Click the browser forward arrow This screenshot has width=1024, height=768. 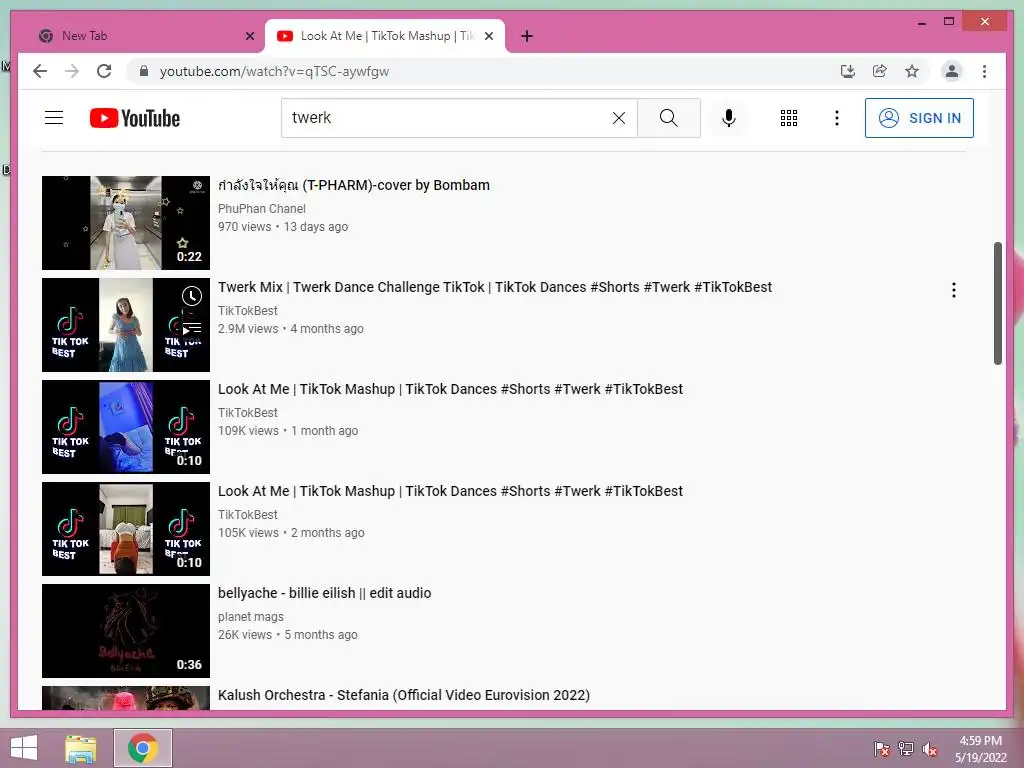pyautogui.click(x=72, y=71)
